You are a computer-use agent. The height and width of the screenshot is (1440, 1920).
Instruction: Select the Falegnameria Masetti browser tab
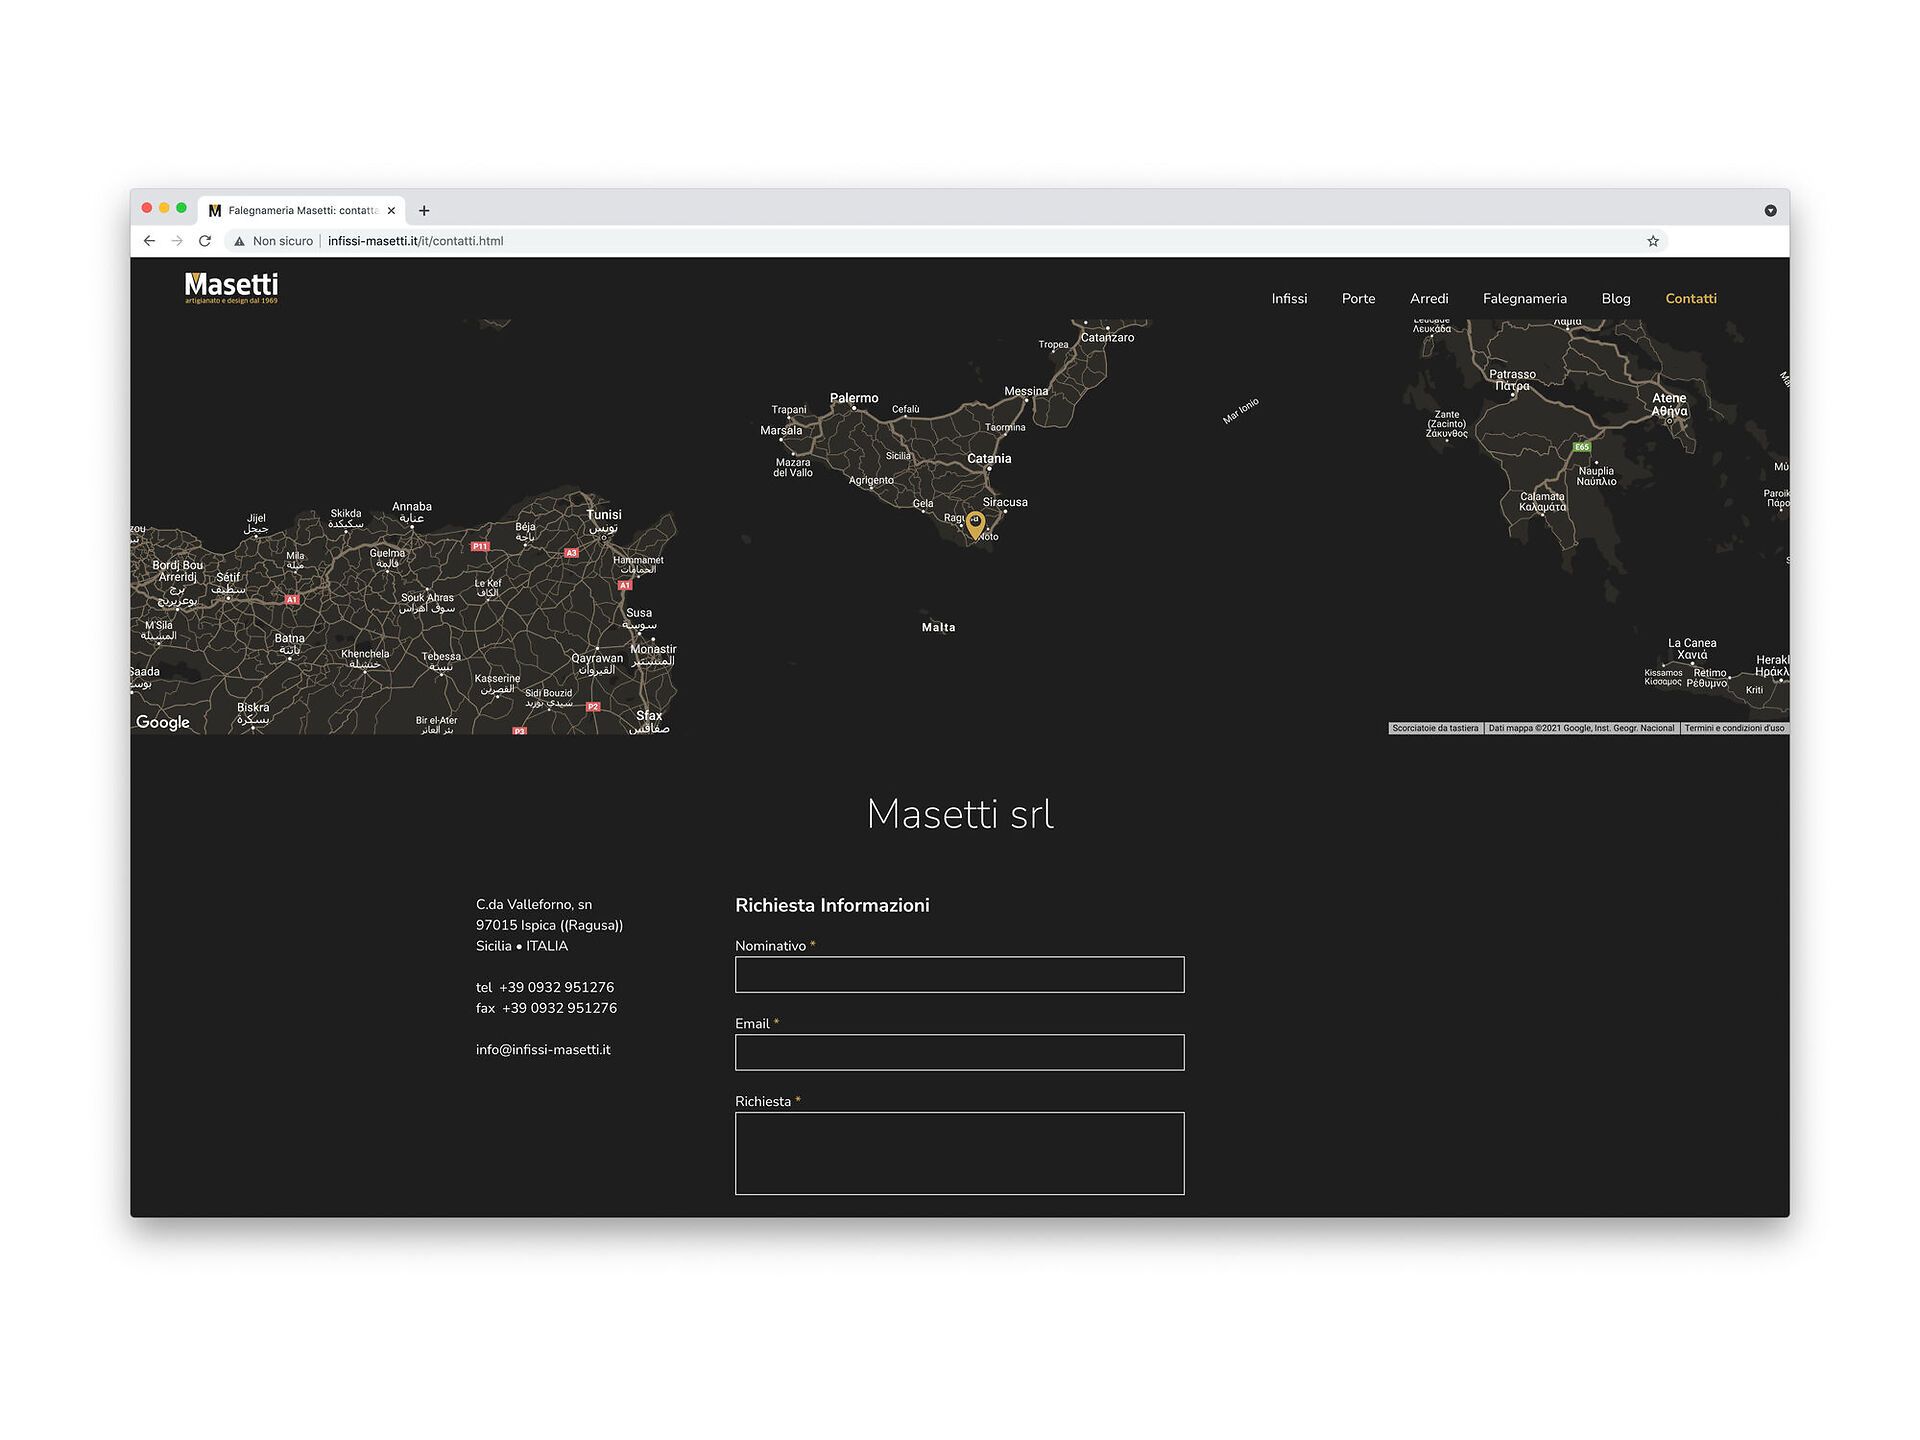(301, 210)
